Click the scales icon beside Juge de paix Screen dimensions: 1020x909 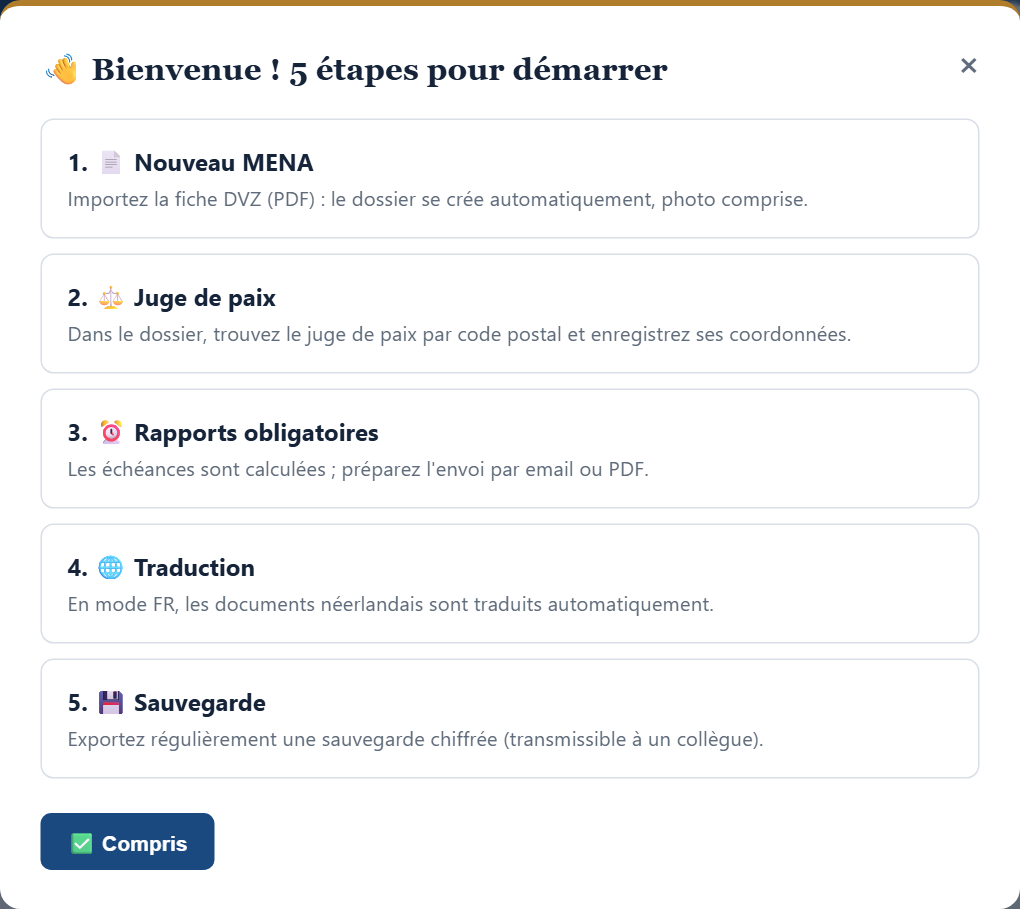point(111,298)
